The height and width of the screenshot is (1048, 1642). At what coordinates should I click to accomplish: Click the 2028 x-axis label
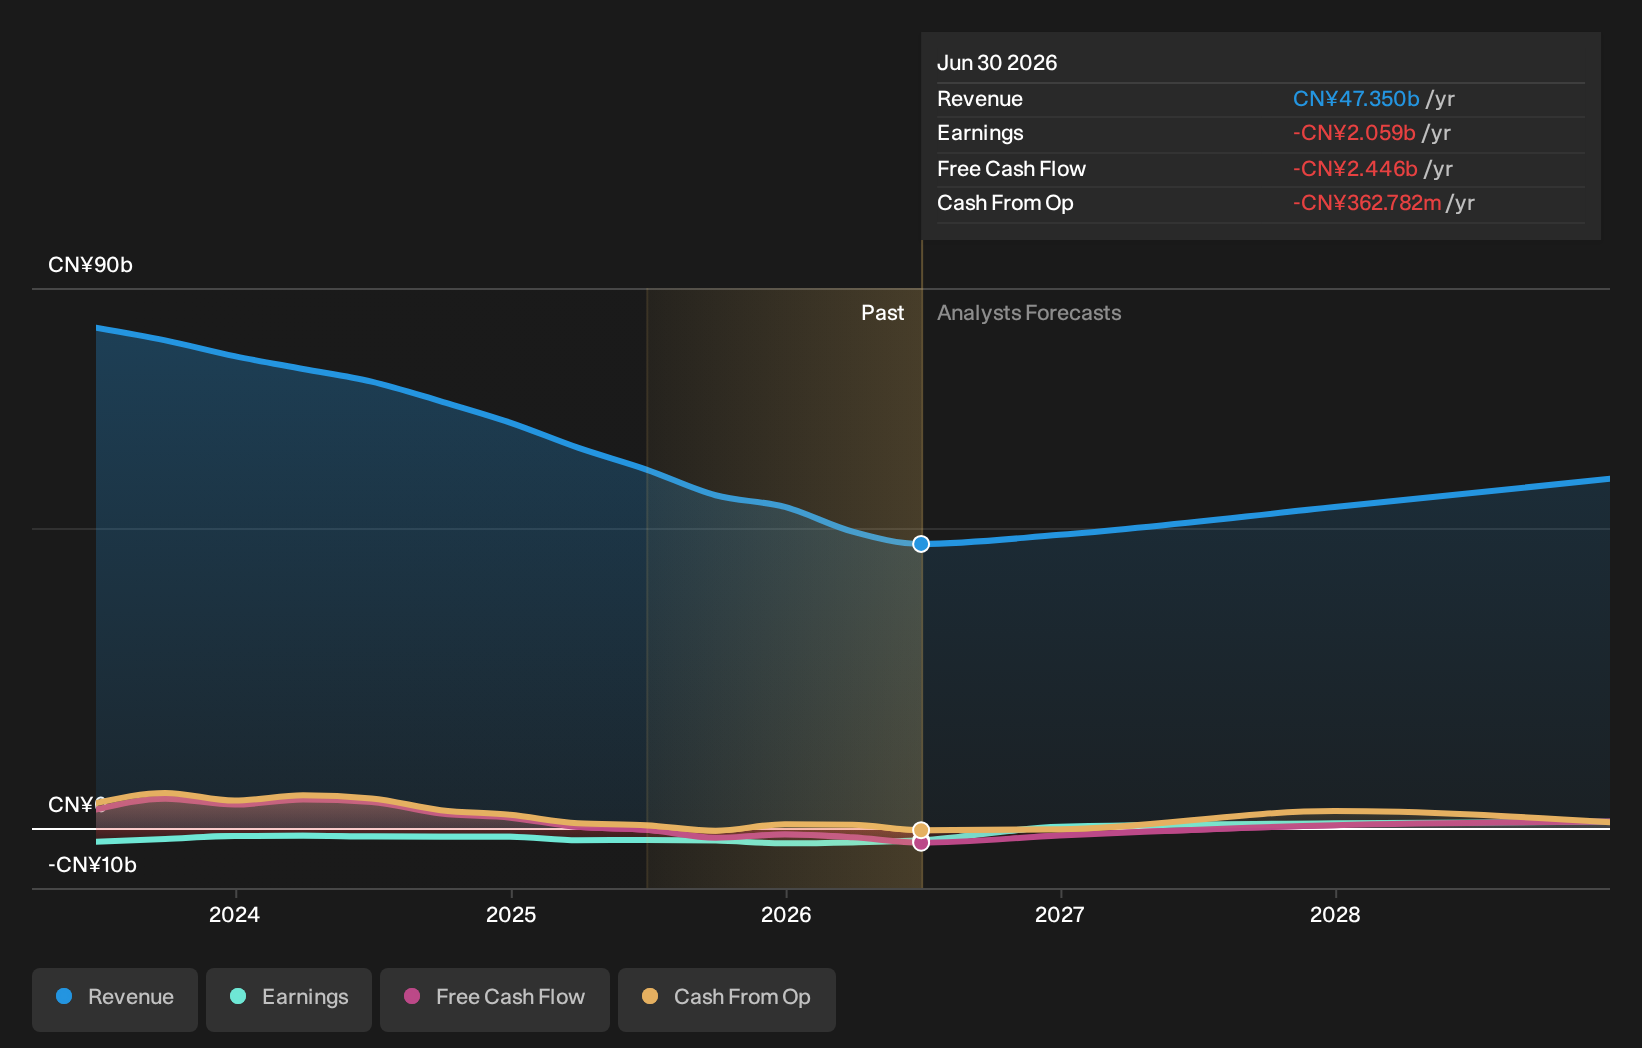pyautogui.click(x=1335, y=914)
